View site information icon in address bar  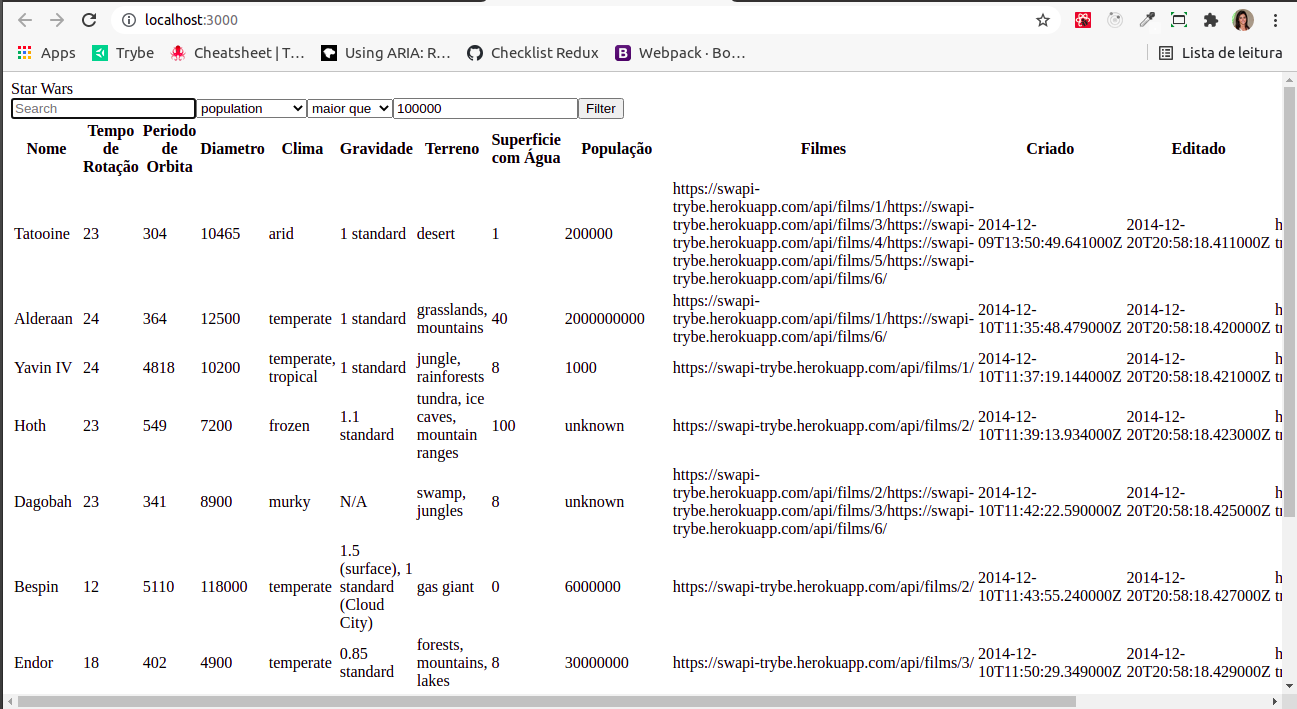[128, 20]
